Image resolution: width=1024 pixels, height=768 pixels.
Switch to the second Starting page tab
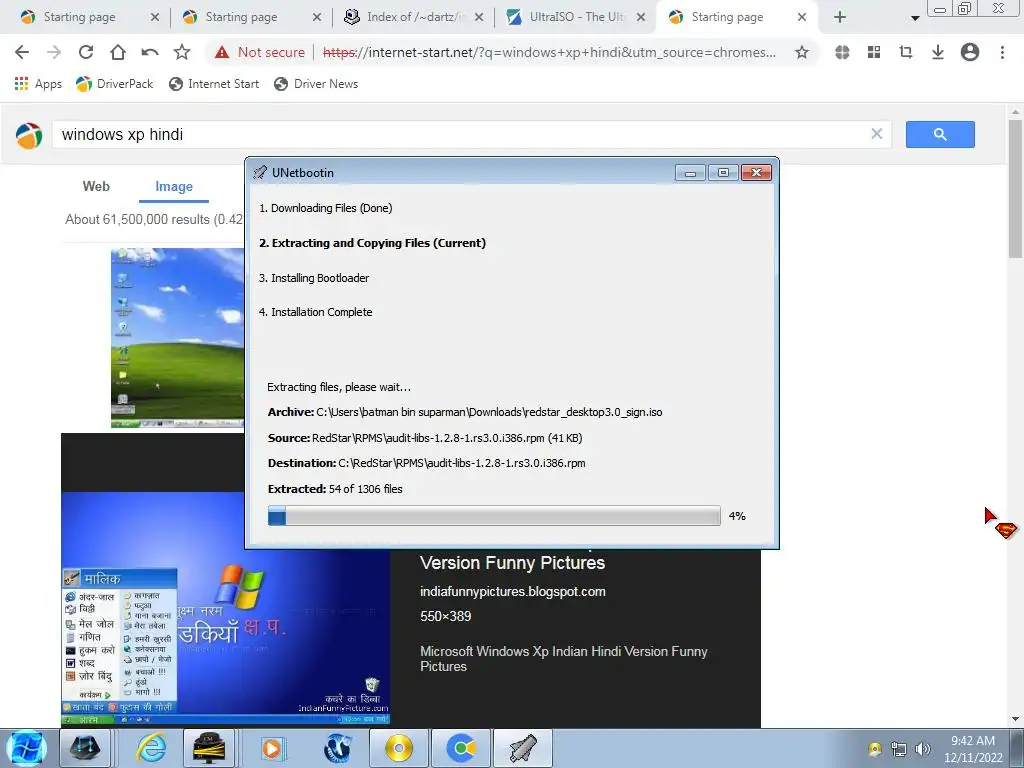(x=240, y=17)
